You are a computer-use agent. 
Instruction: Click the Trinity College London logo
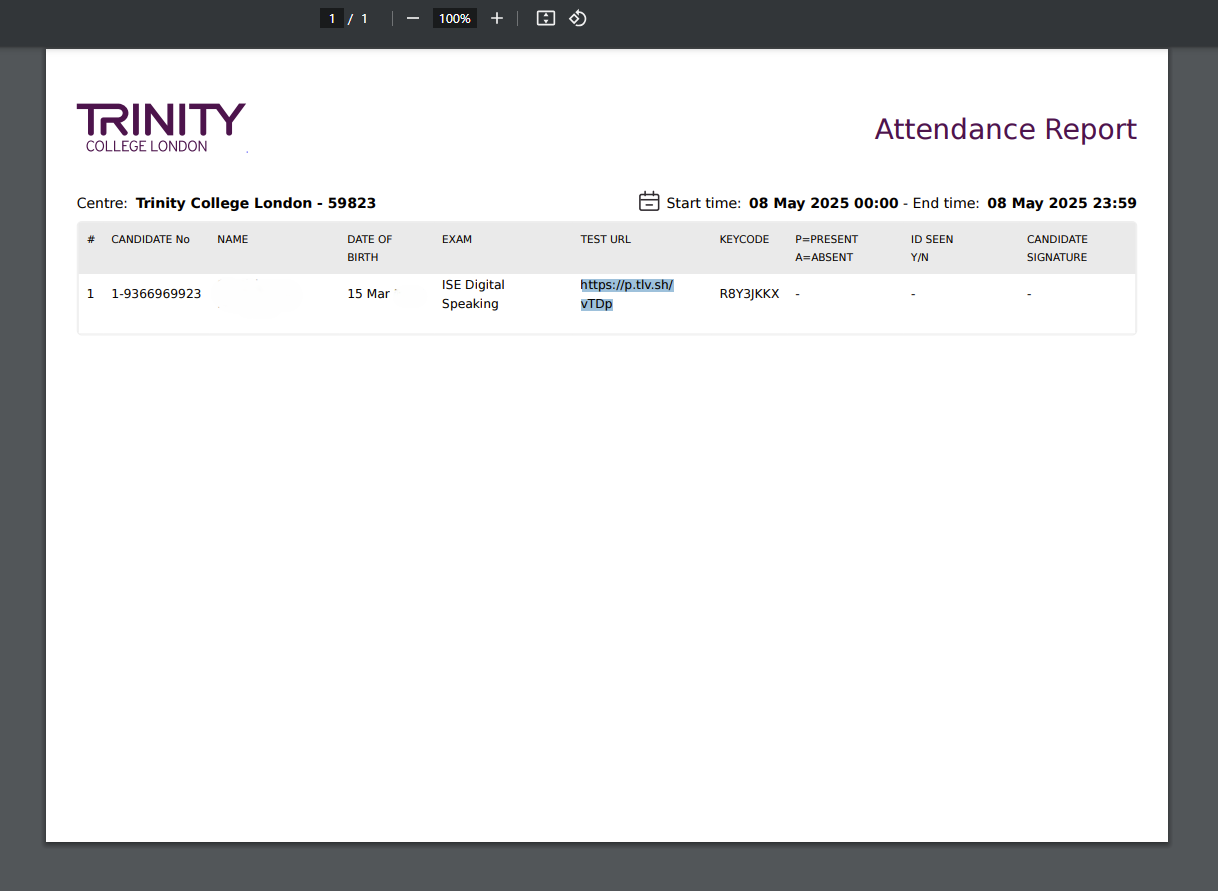pos(161,128)
